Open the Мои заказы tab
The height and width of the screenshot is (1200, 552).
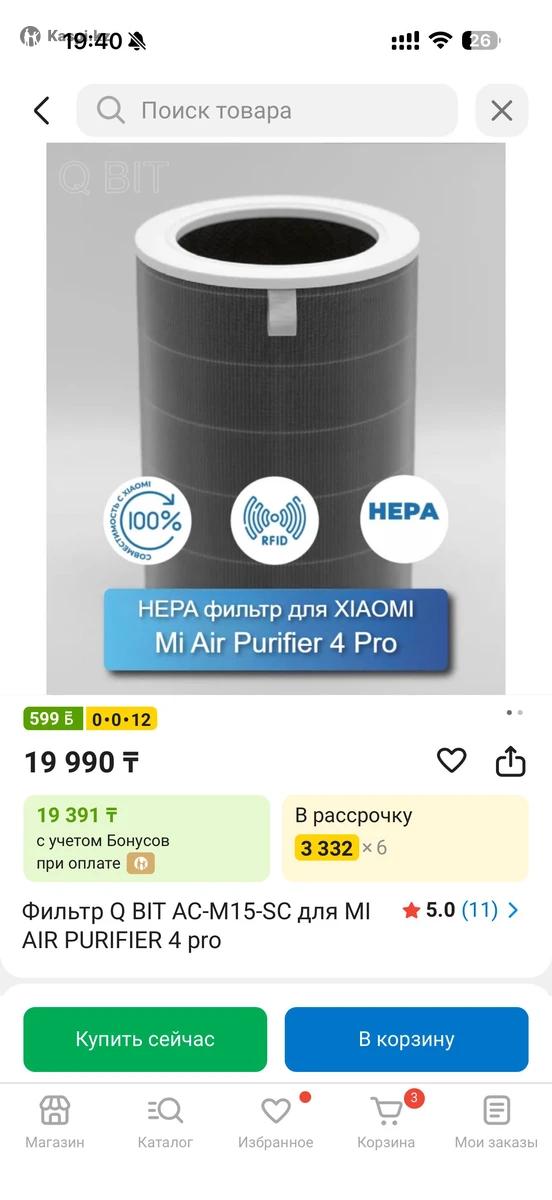tap(496, 1122)
